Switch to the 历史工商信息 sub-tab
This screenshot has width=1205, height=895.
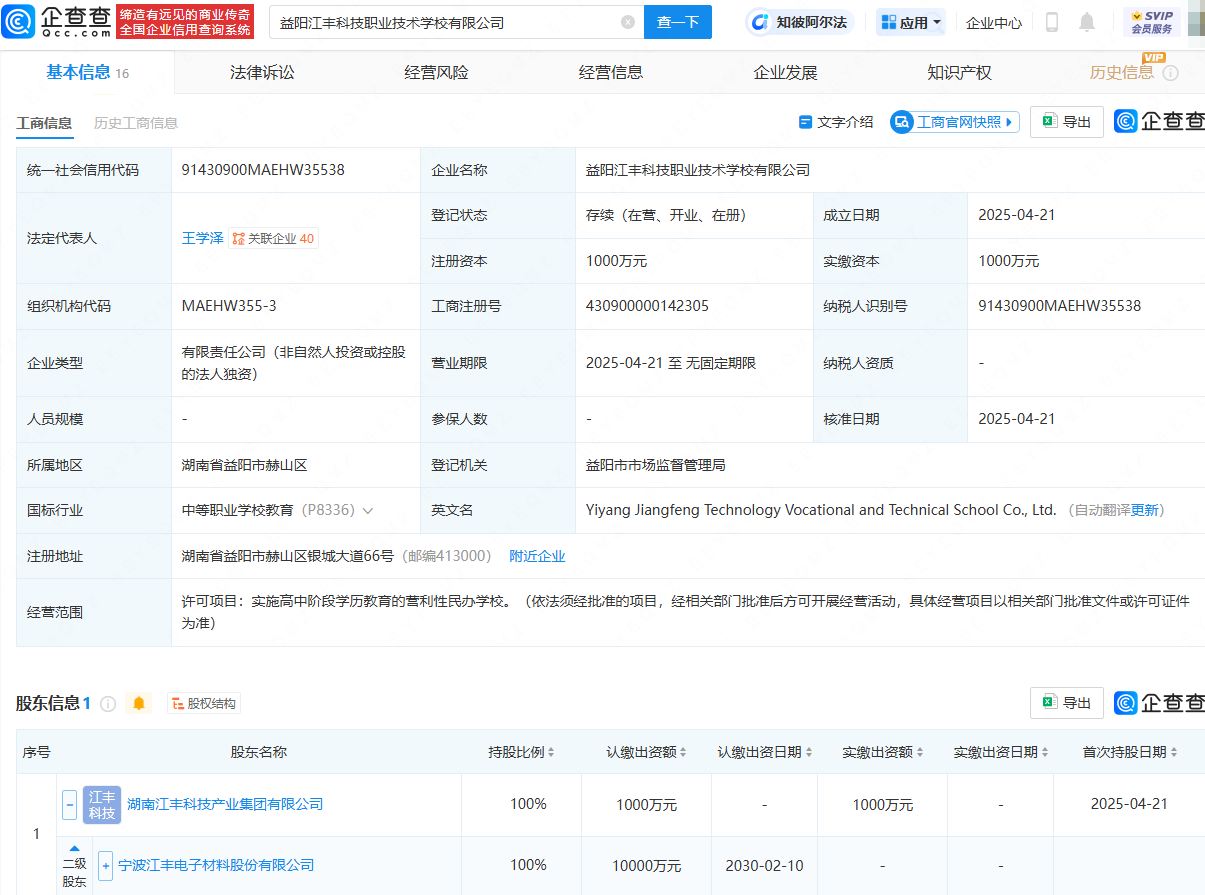point(136,123)
